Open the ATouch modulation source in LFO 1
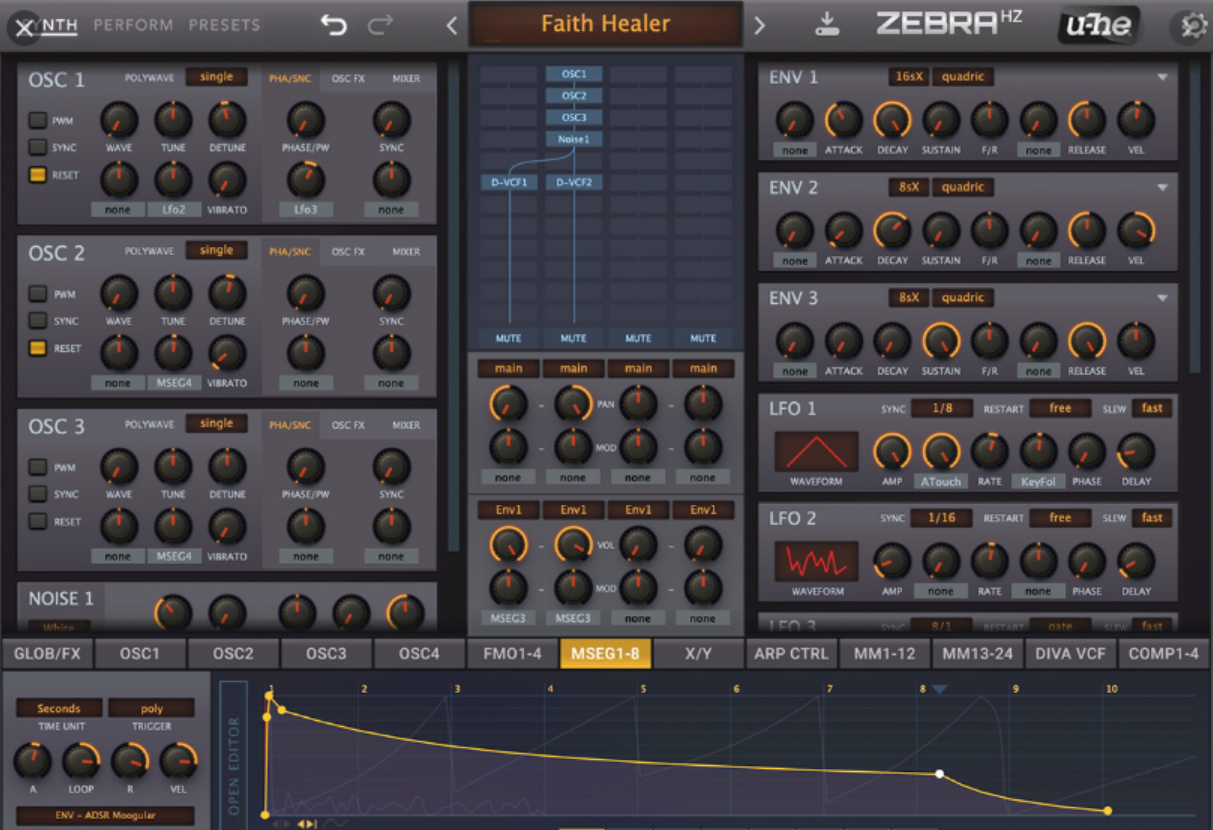 [941, 481]
